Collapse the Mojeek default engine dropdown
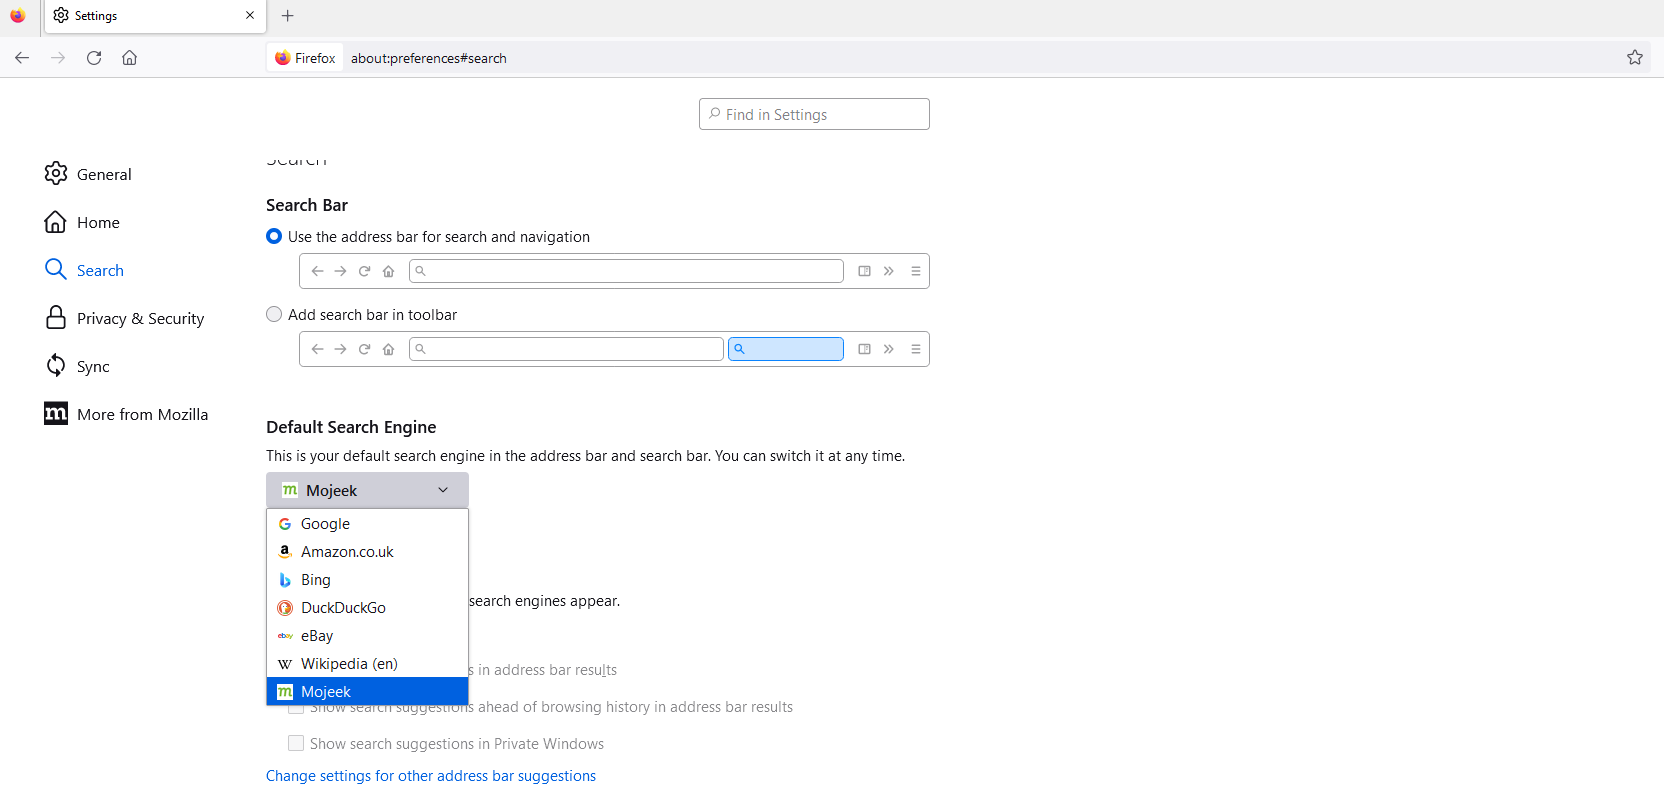 (x=367, y=491)
